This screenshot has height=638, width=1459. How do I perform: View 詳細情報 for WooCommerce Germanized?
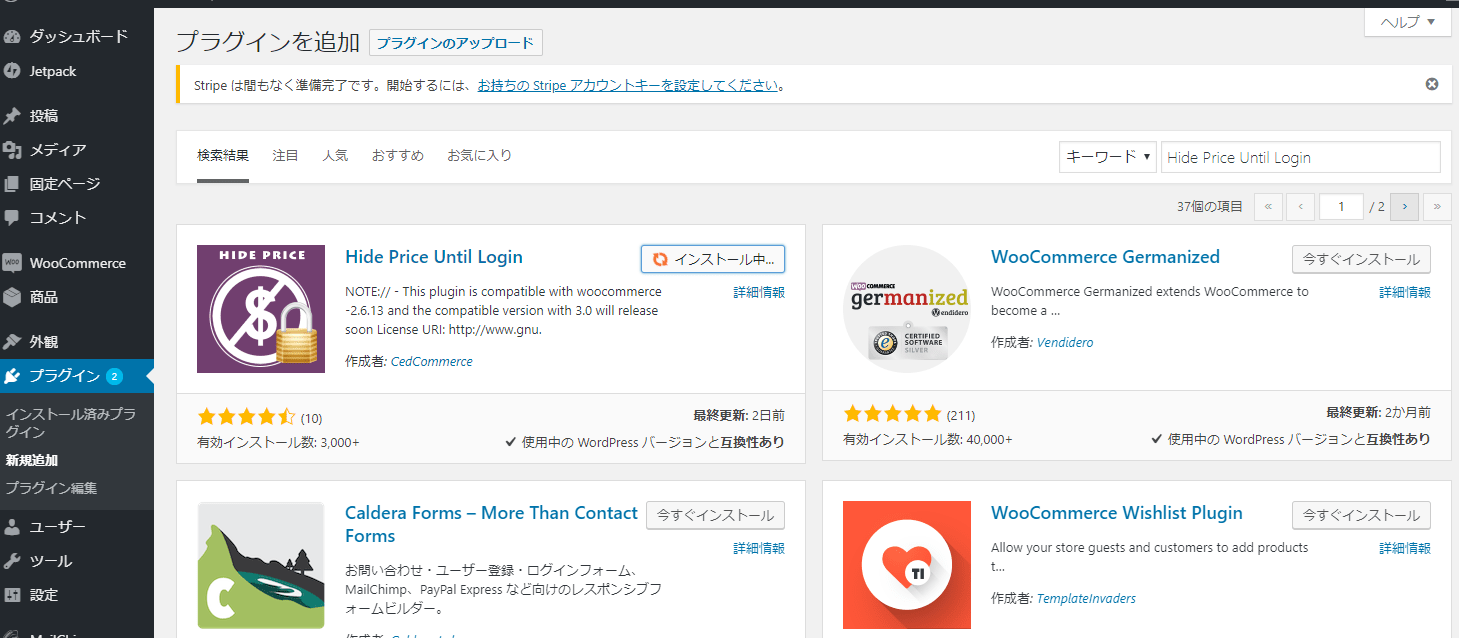[1405, 292]
